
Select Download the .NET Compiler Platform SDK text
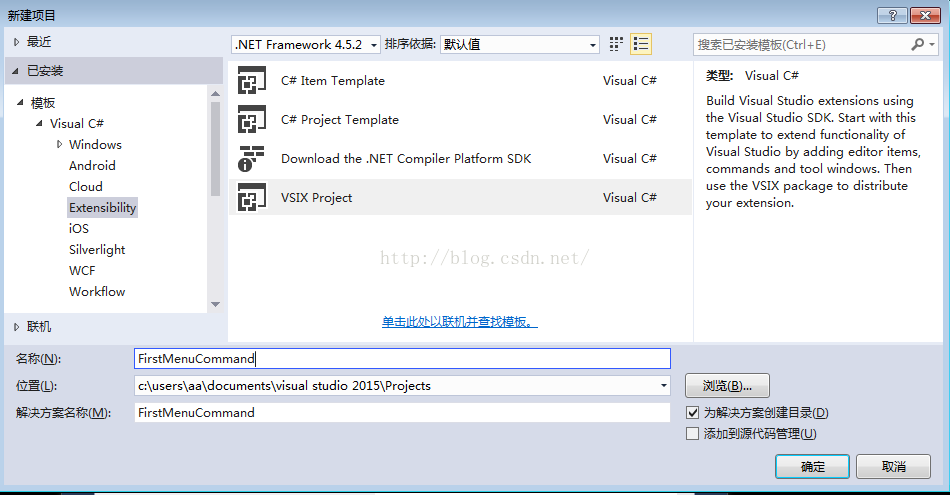(x=406, y=159)
